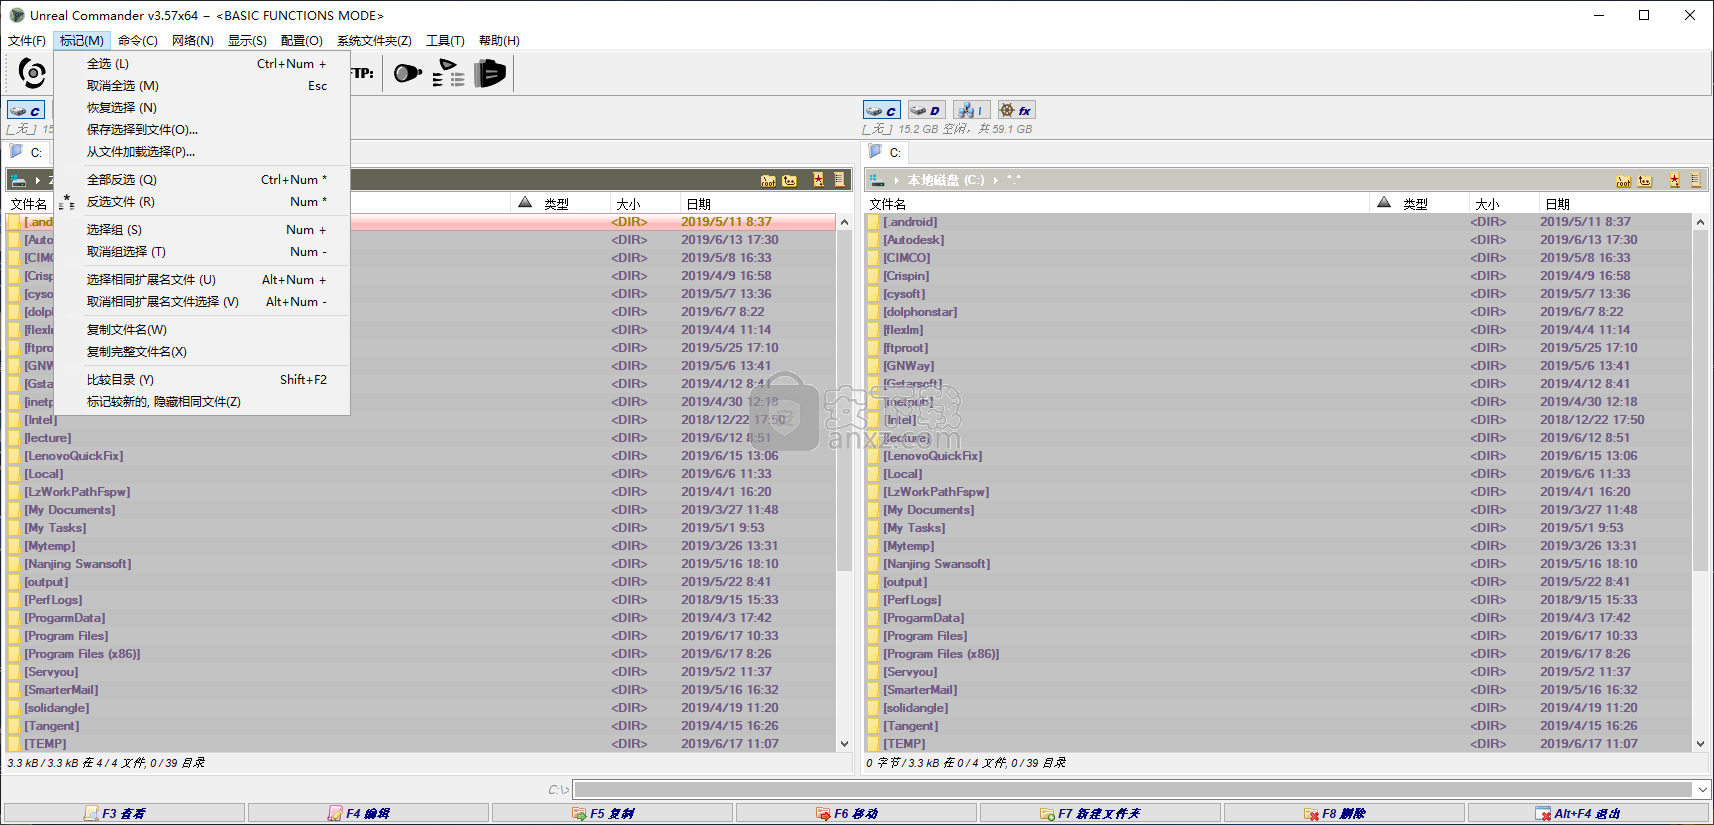Click F8 删除 button
Screen dimensions: 1714x825
1344,813
